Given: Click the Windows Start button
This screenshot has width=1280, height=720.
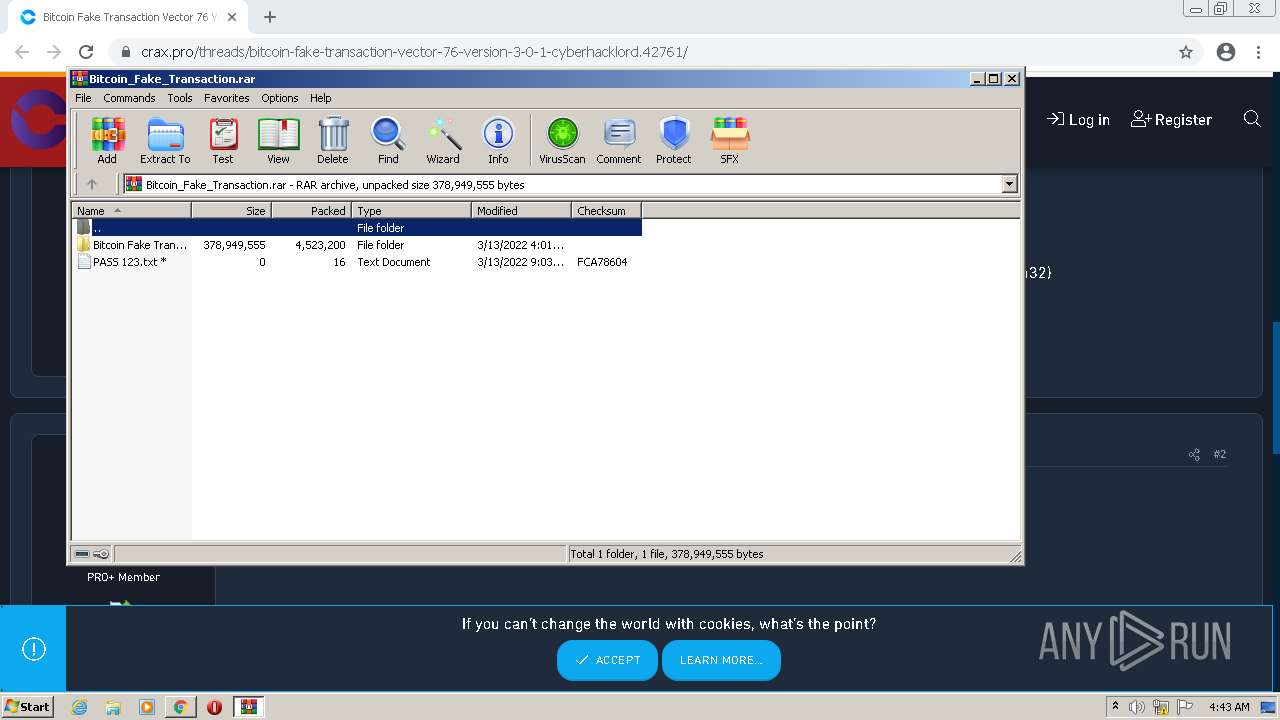Looking at the screenshot, I should point(27,706).
